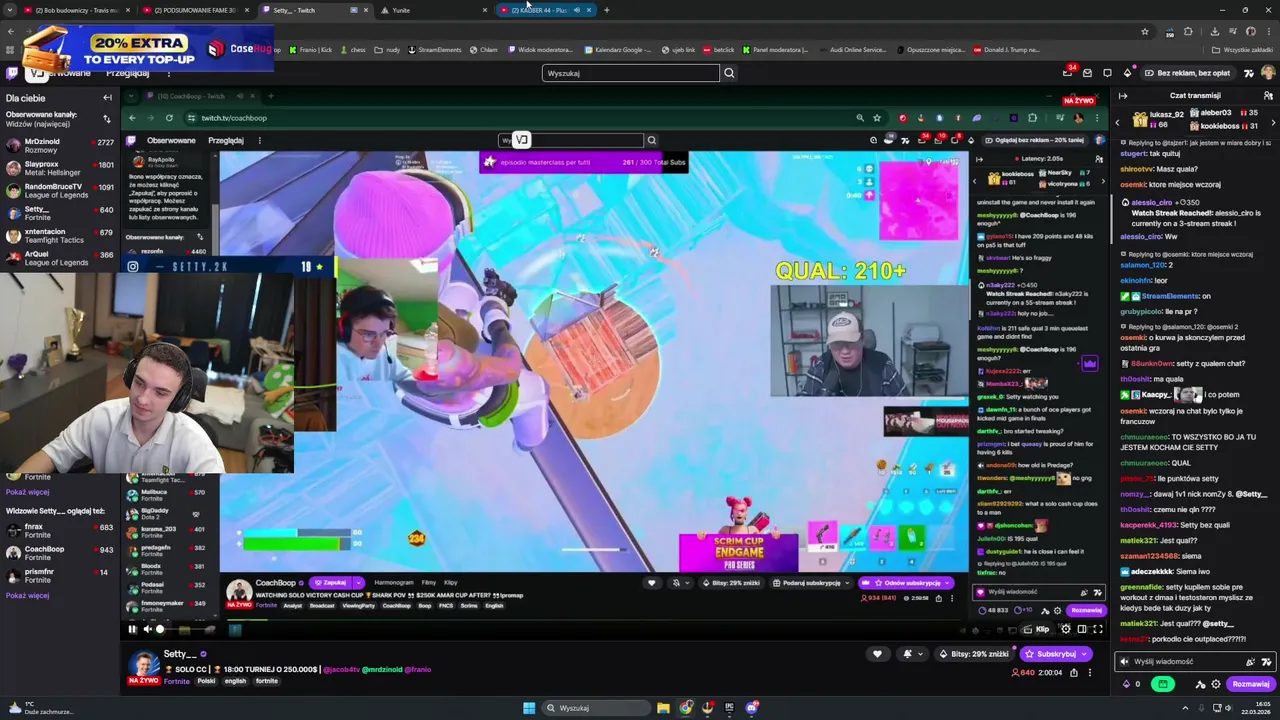This screenshot has width=1280, height=720.
Task: Open the MrDzinold channel in the sidebar
Action: 59,146
